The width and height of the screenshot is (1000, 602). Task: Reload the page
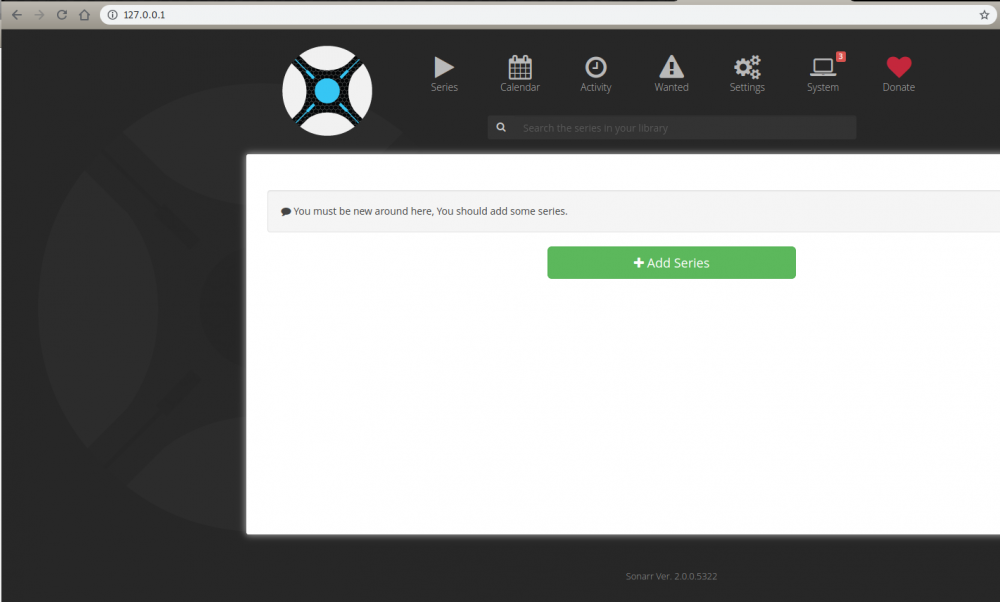pos(62,15)
